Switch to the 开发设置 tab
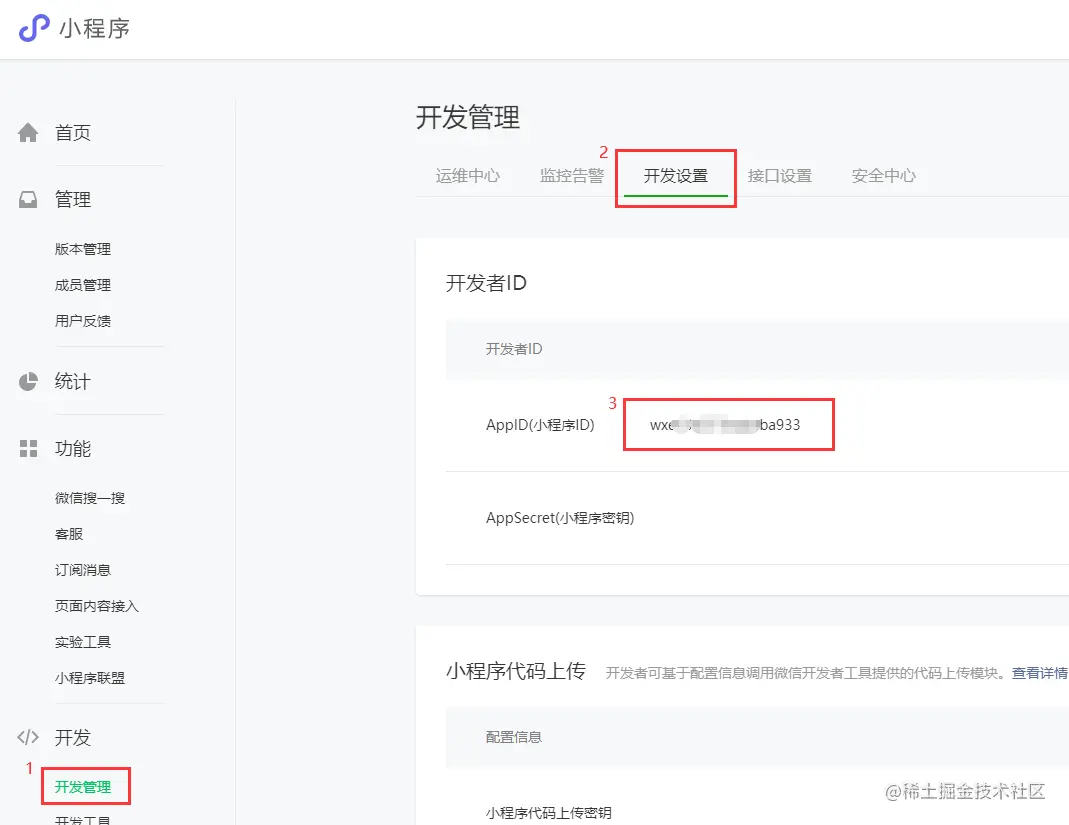 pos(676,176)
